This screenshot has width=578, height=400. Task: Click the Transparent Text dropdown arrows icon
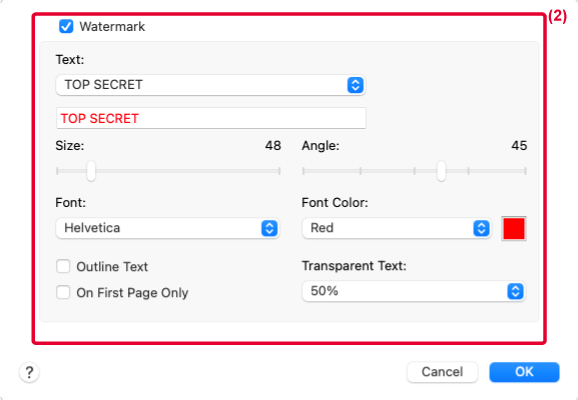click(x=515, y=292)
